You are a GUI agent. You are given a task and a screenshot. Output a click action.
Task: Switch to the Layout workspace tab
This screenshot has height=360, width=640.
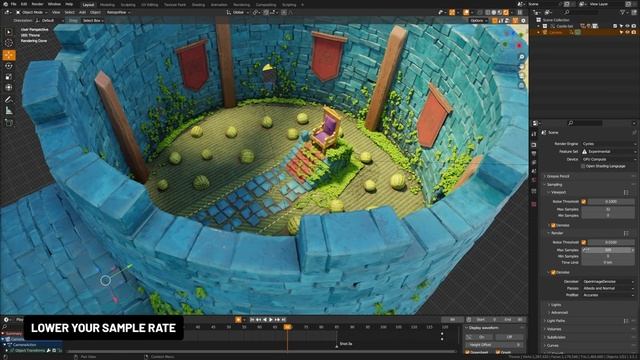[x=88, y=4]
